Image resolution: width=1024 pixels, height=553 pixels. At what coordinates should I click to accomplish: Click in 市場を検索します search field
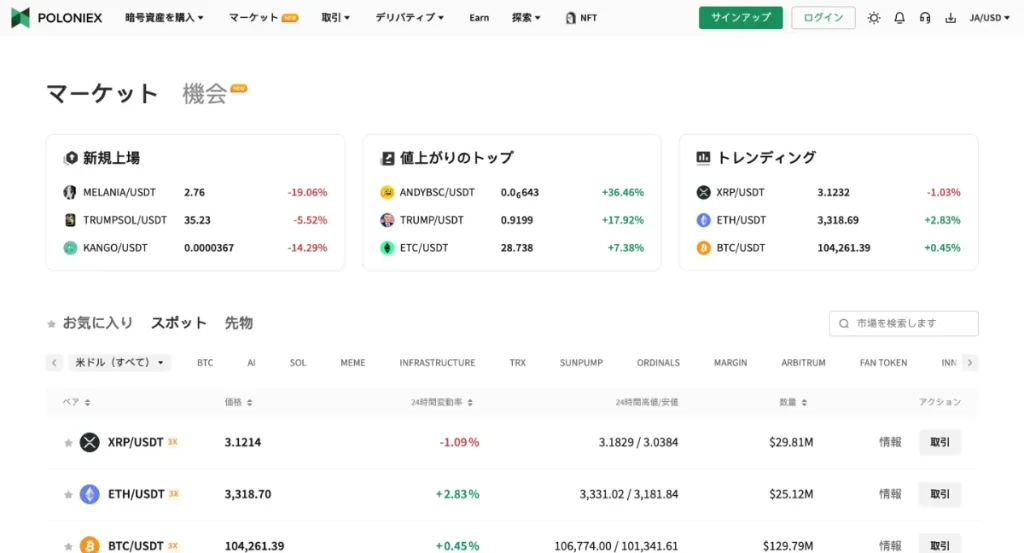coord(904,323)
